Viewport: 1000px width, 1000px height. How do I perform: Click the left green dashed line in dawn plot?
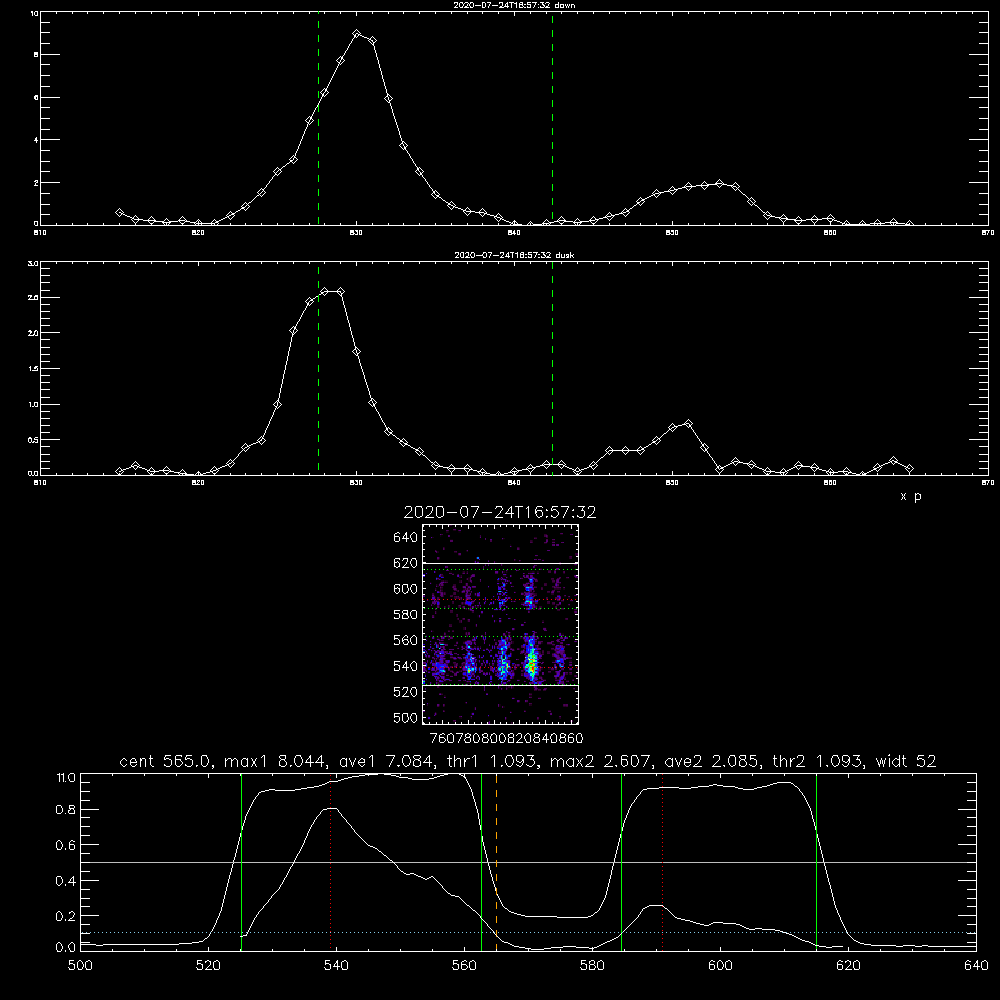click(x=318, y=119)
